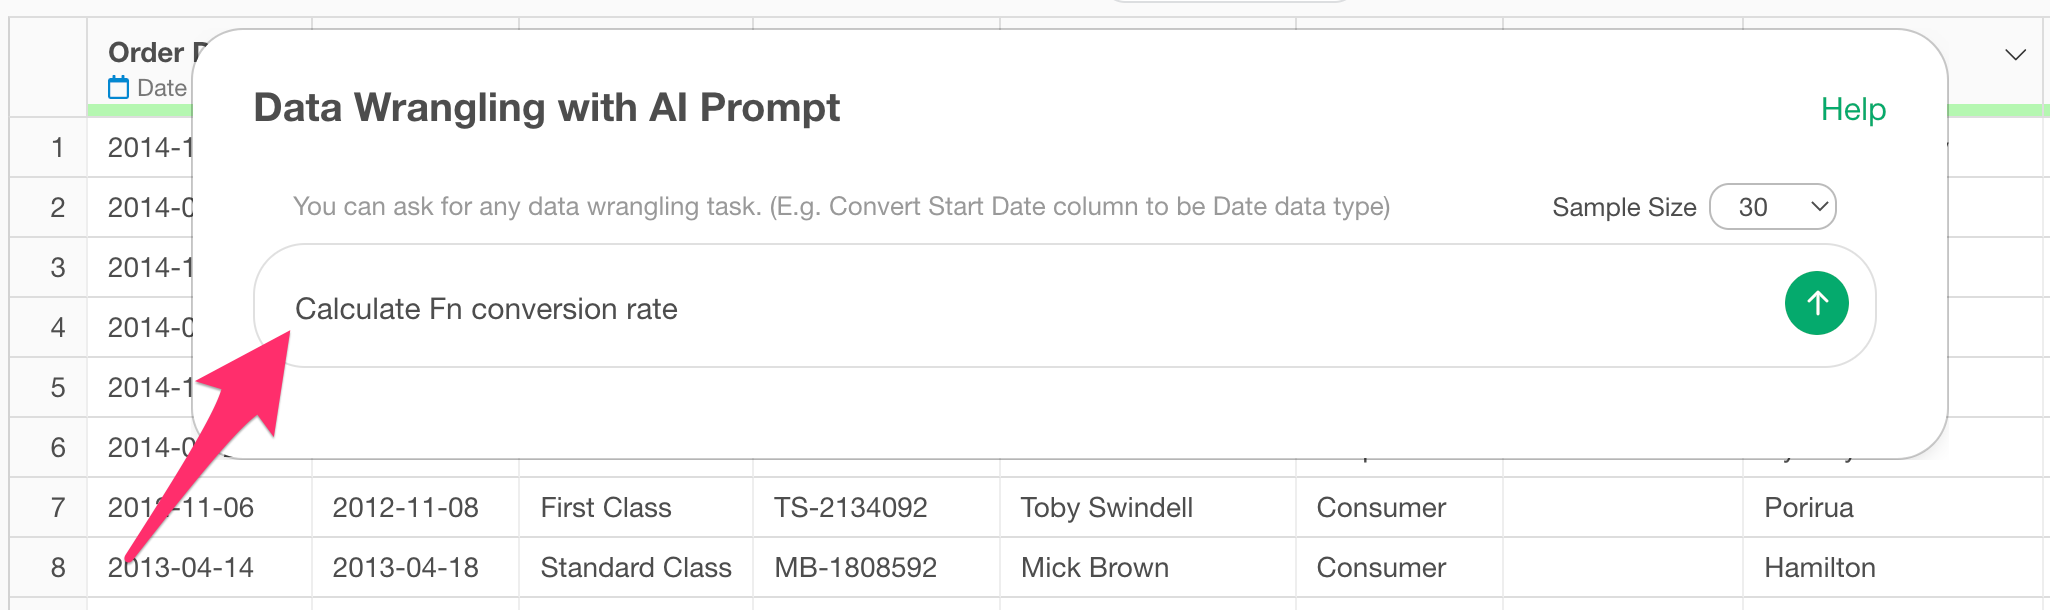The width and height of the screenshot is (2050, 610).
Task: Select the Standard Class cell
Action: point(635,568)
